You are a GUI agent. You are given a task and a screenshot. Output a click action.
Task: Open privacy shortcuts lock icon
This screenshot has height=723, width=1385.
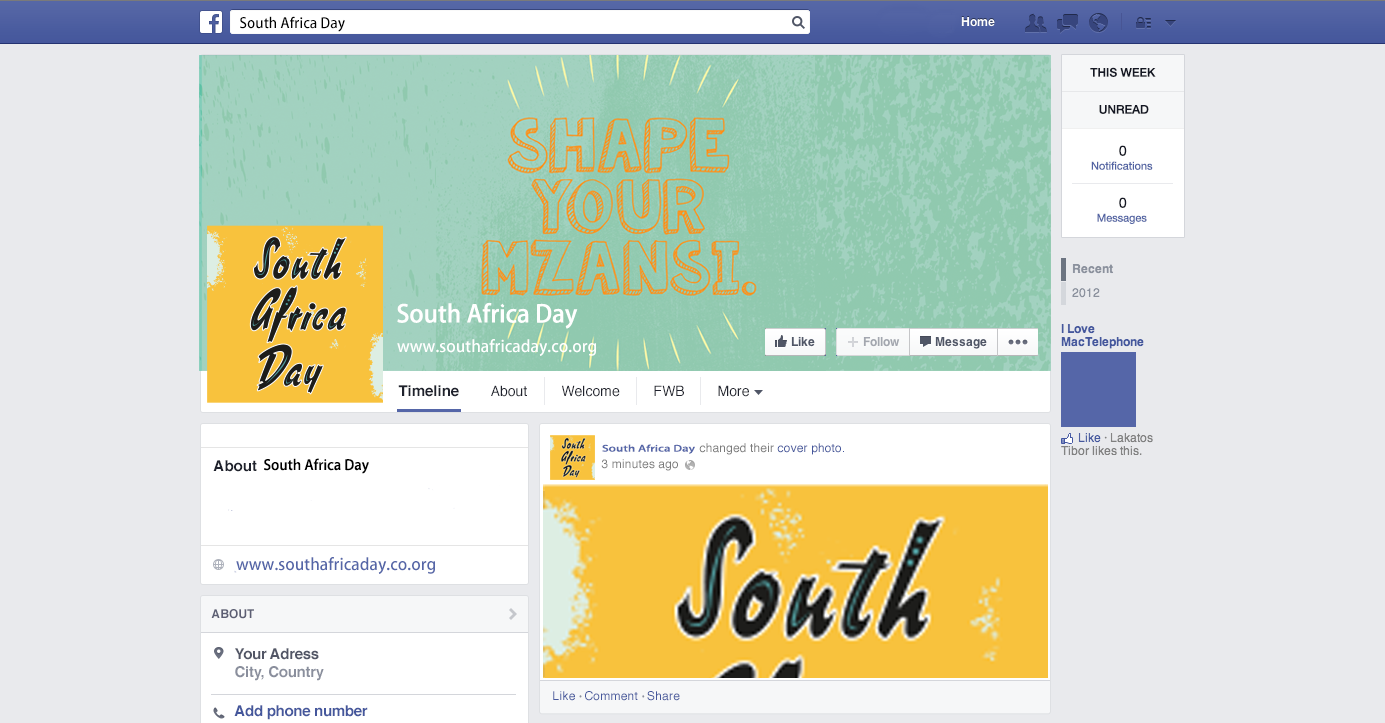point(1143,22)
